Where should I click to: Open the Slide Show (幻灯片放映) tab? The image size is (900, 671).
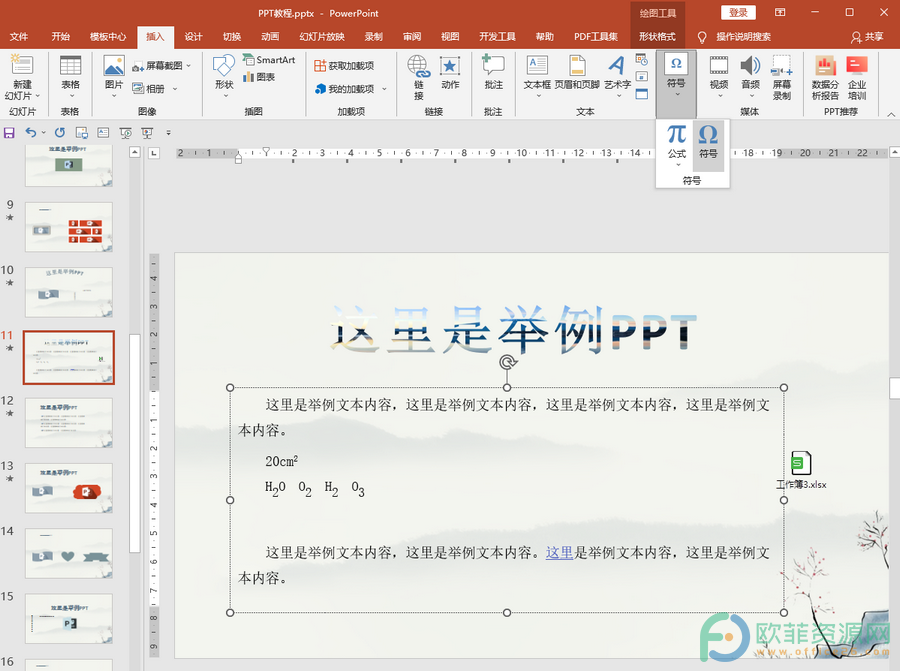pos(322,37)
